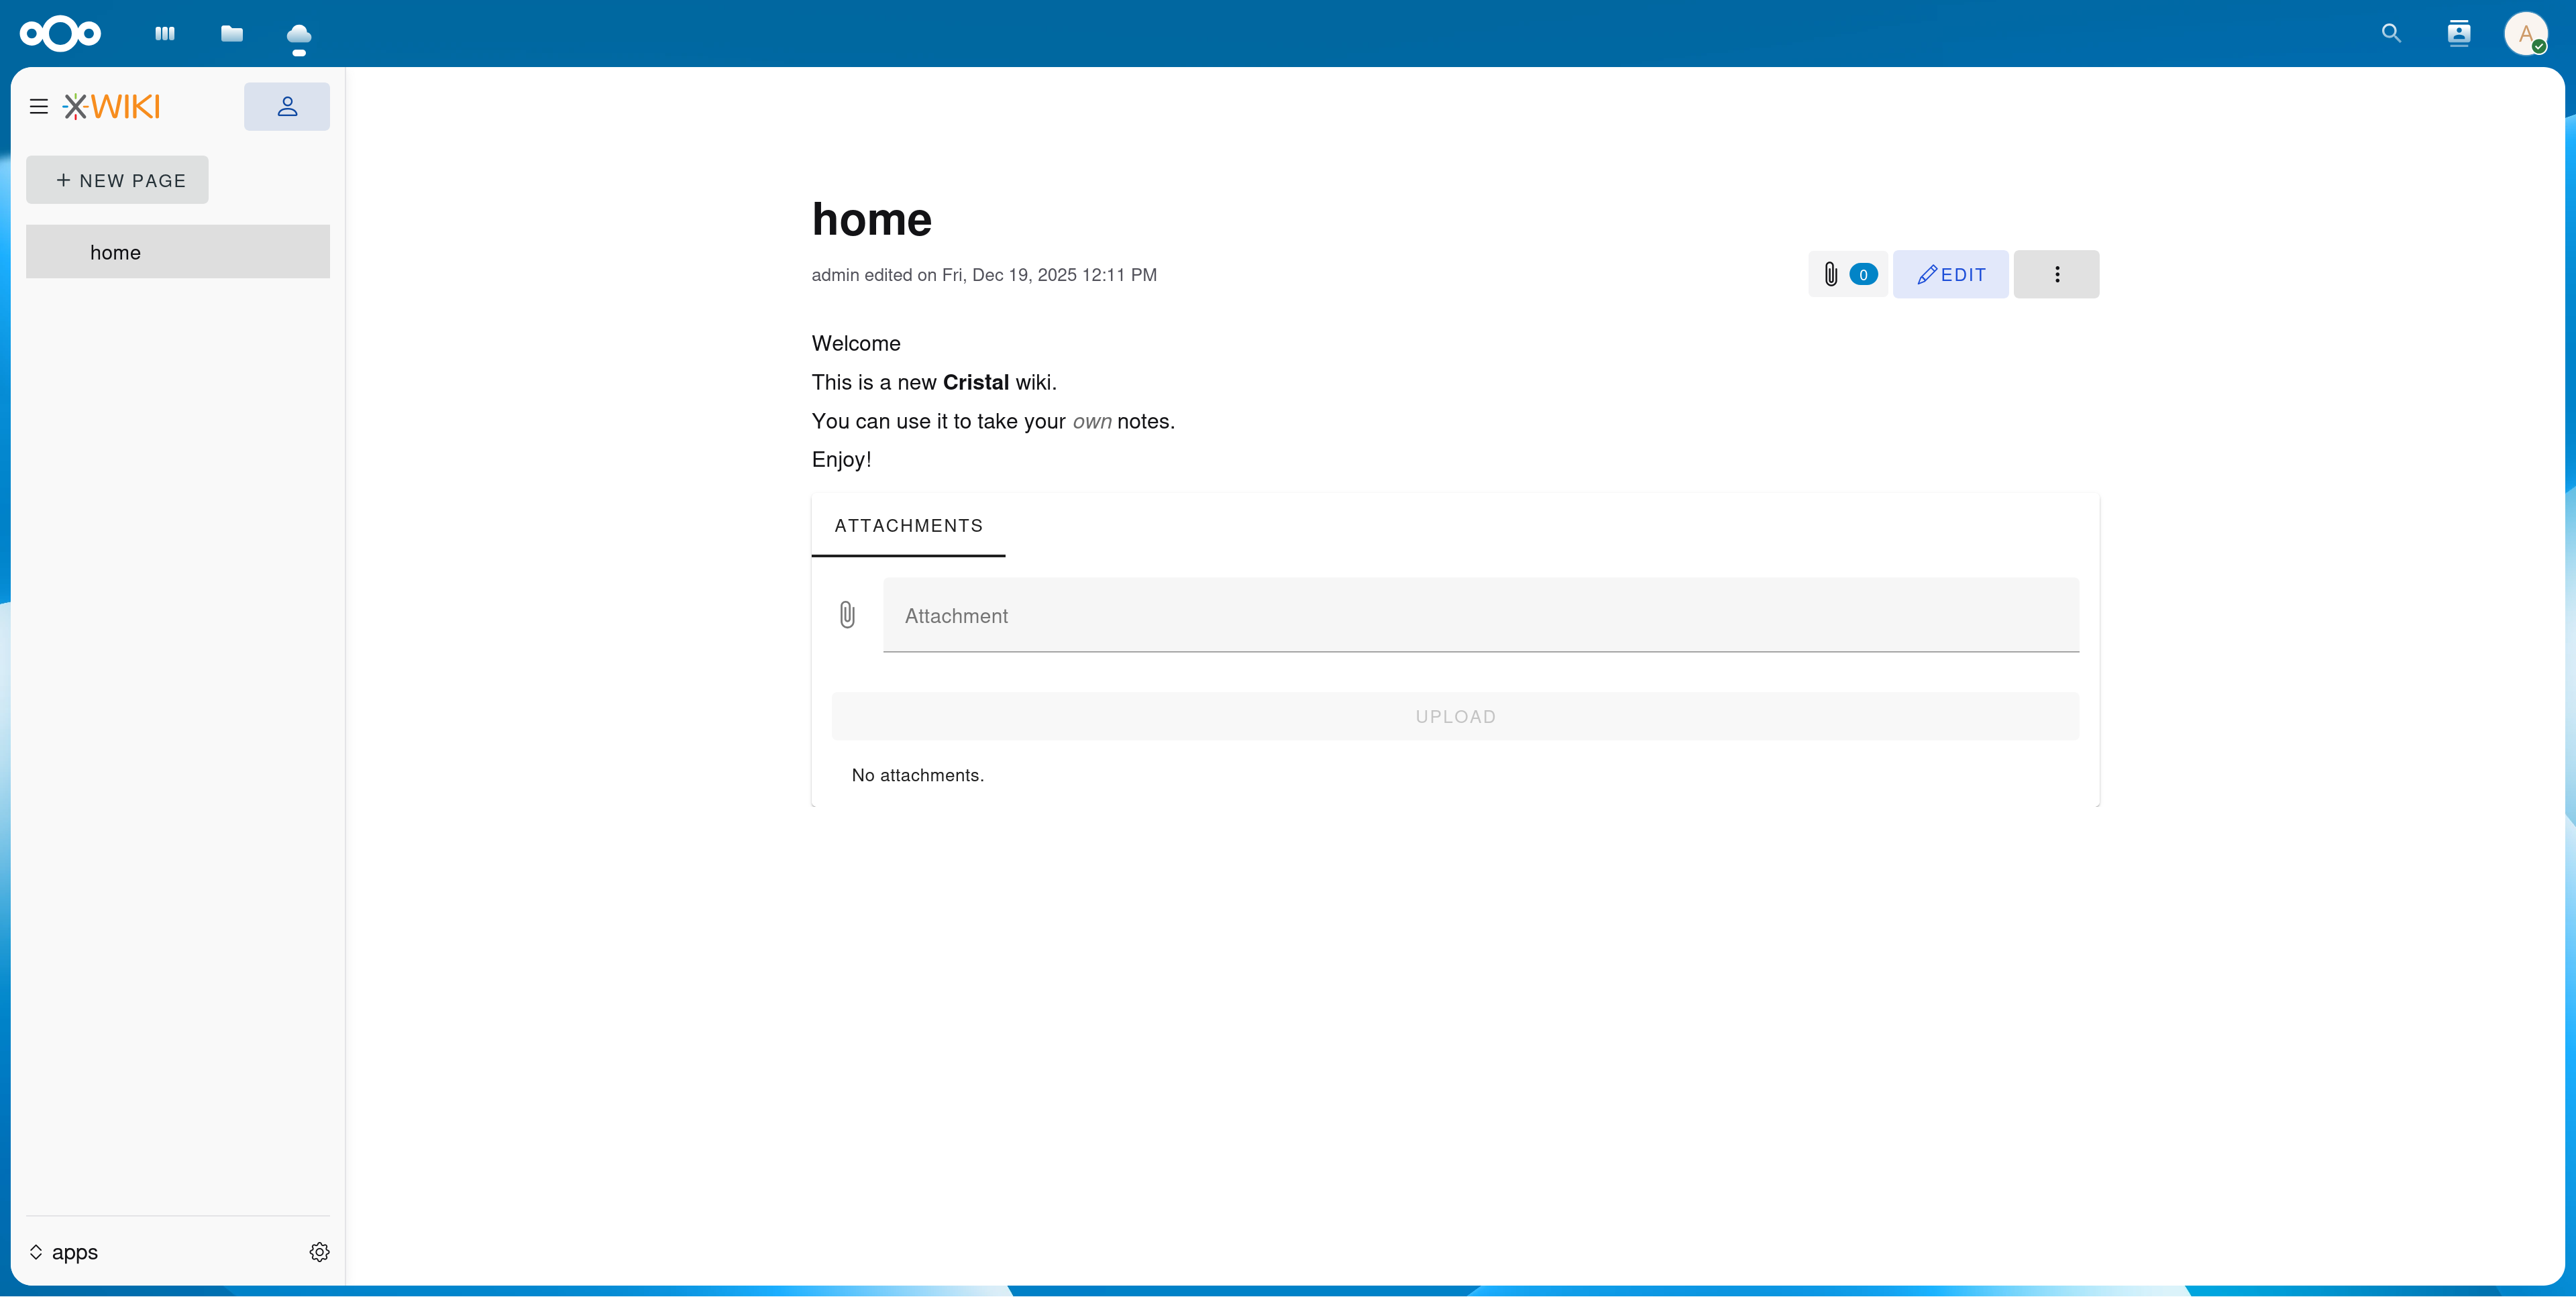Open the three-dot more actions menu
This screenshot has height=1297, width=2576.
2056,274
